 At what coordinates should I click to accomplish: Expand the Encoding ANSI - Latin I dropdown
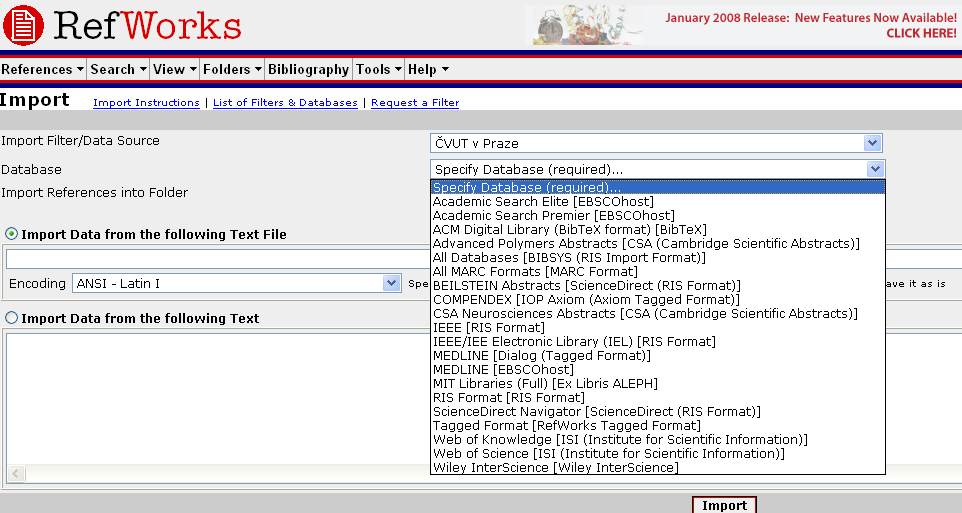391,283
